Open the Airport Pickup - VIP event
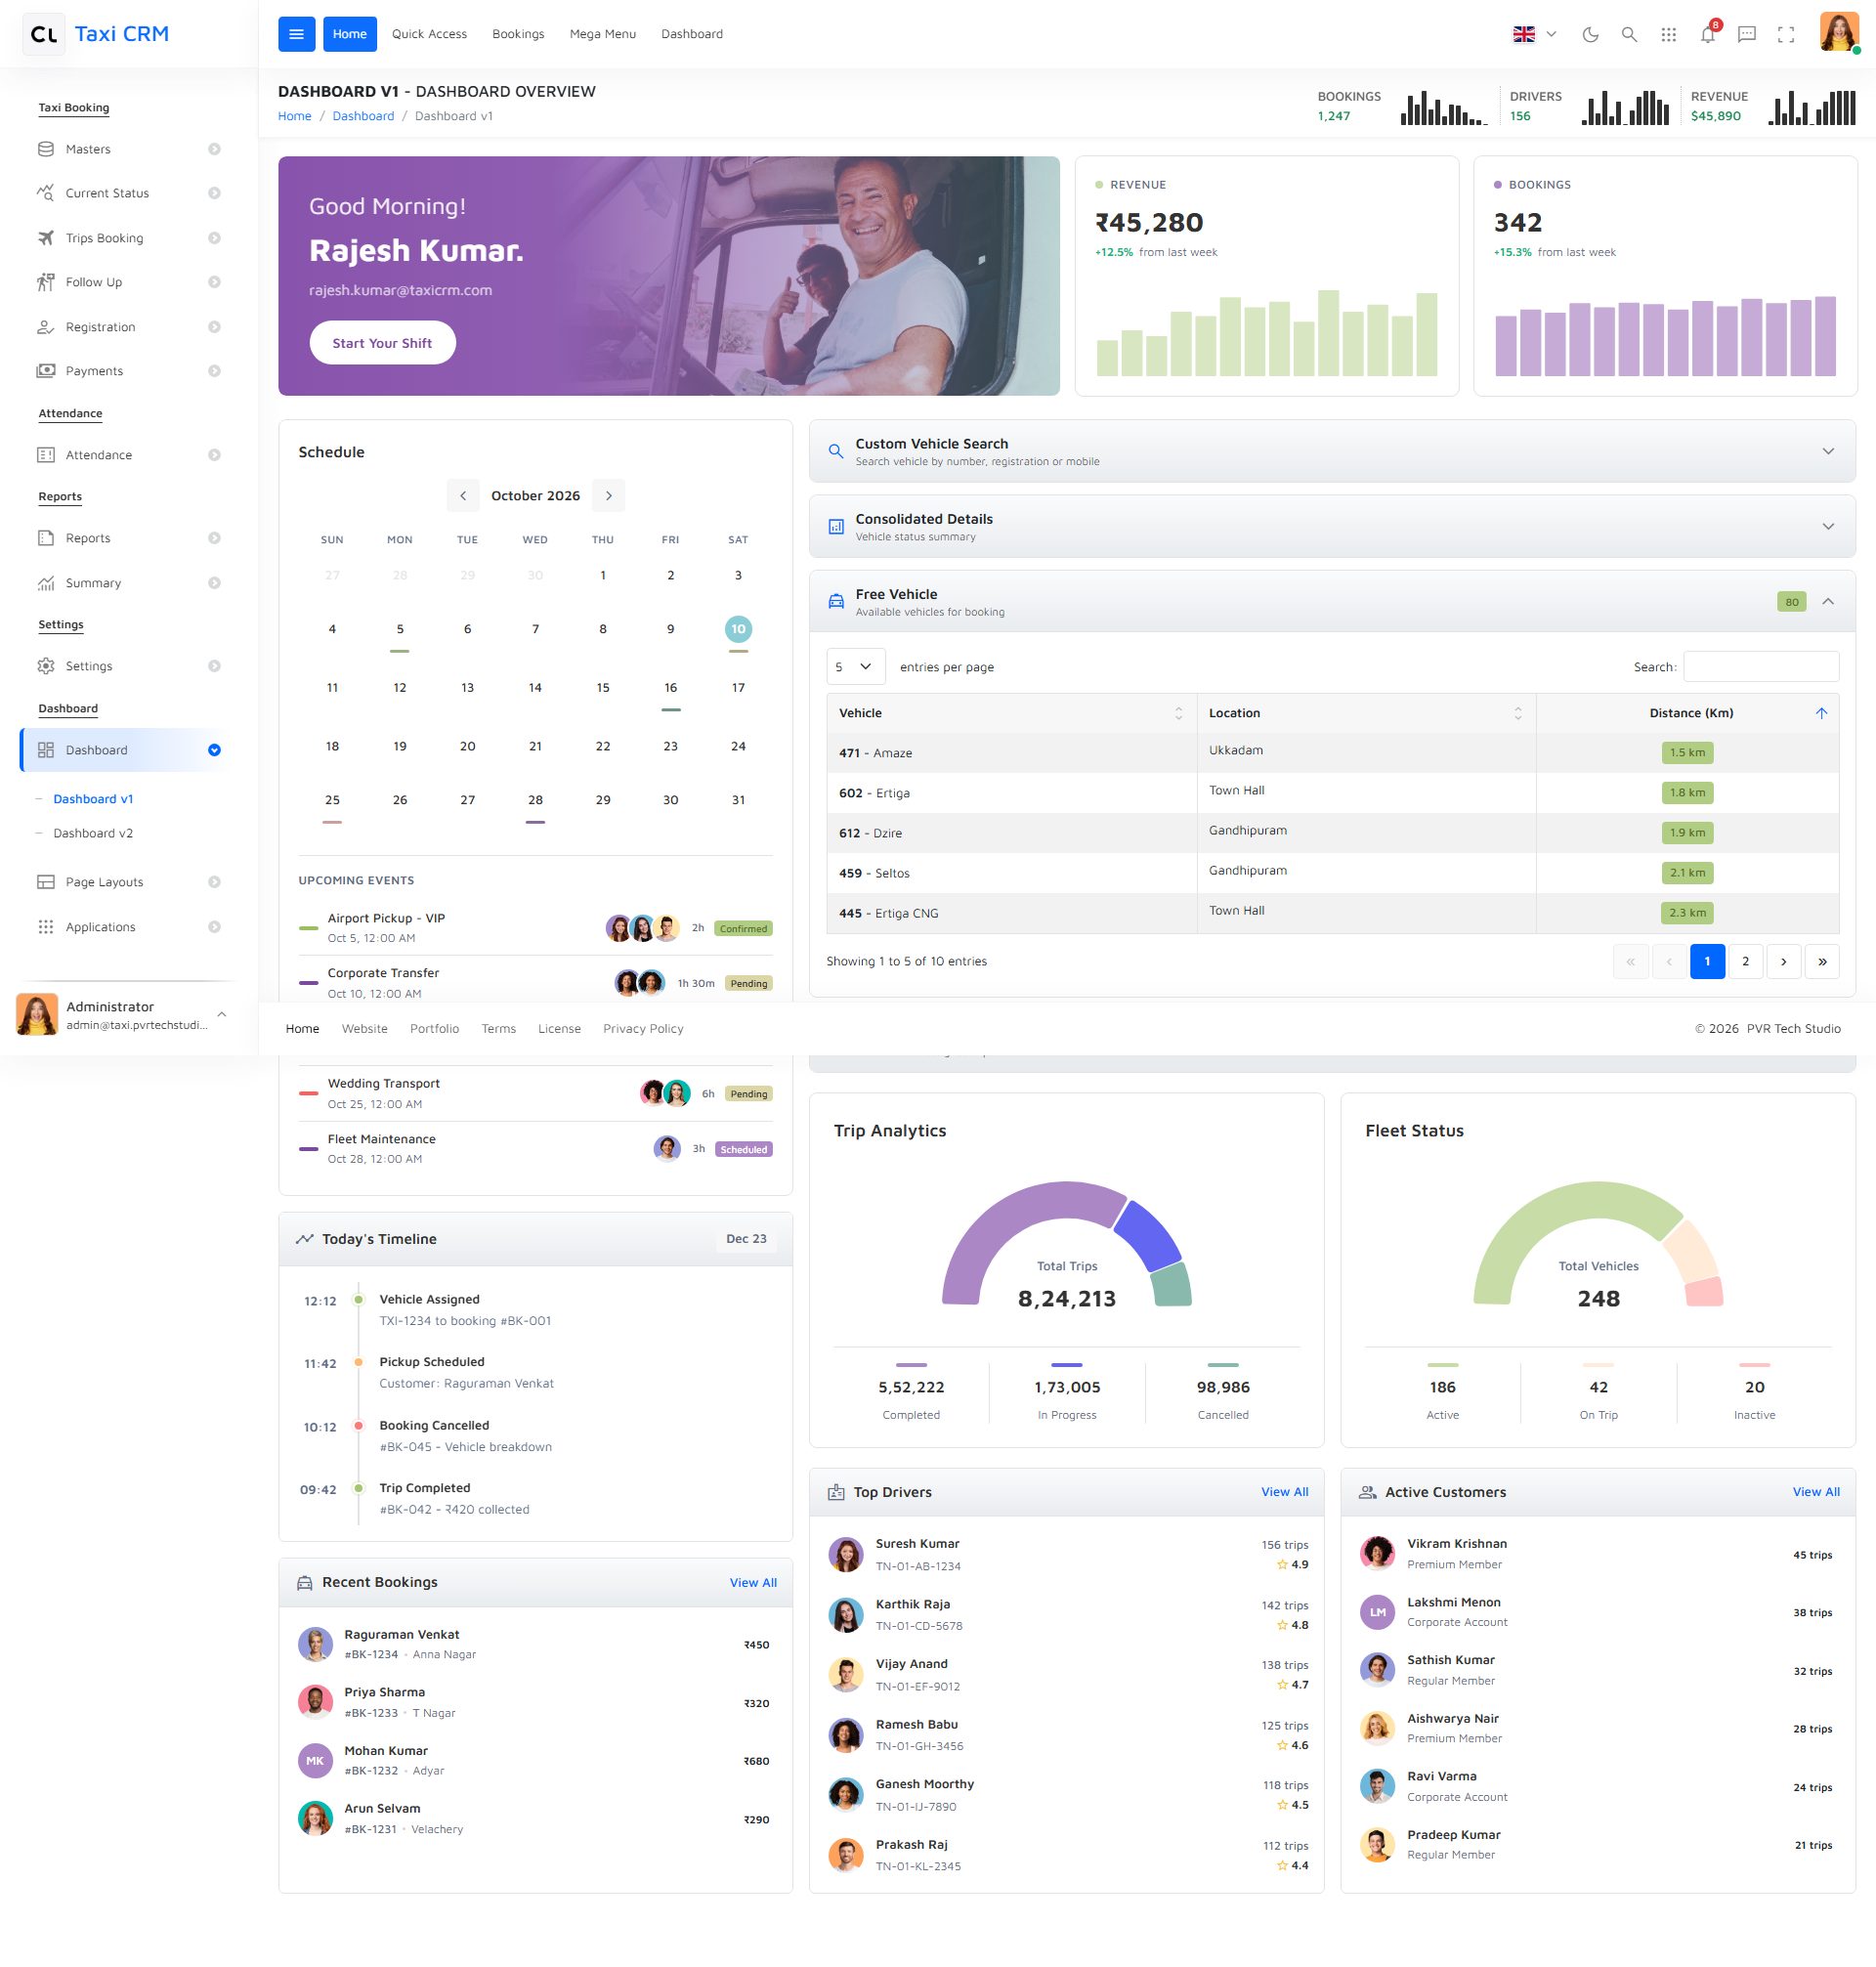 coord(535,928)
